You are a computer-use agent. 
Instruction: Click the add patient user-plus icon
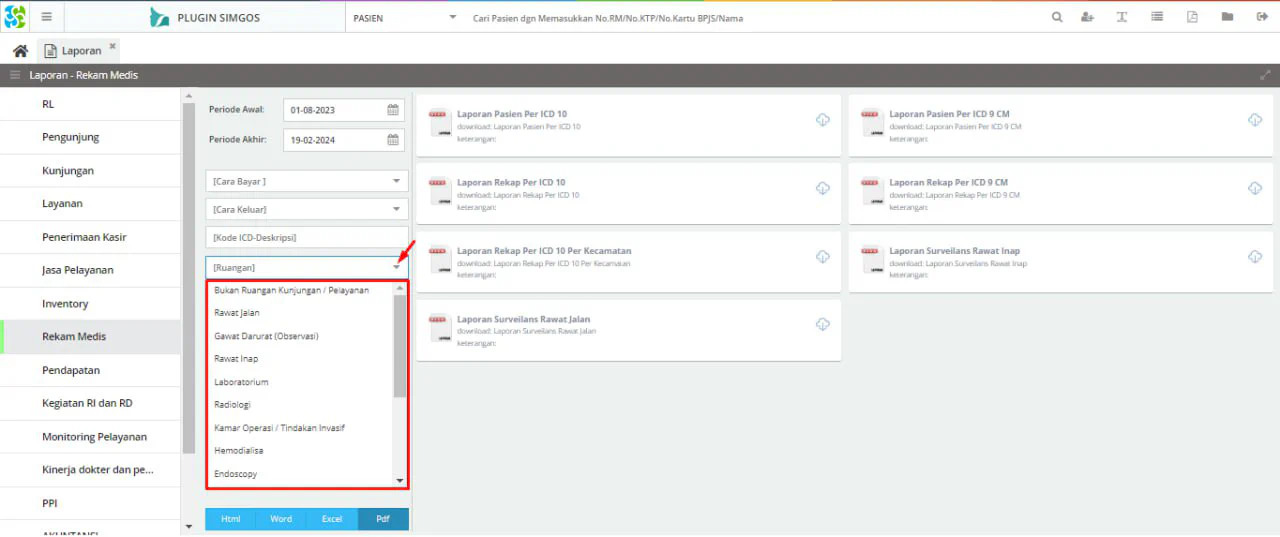coord(1088,17)
